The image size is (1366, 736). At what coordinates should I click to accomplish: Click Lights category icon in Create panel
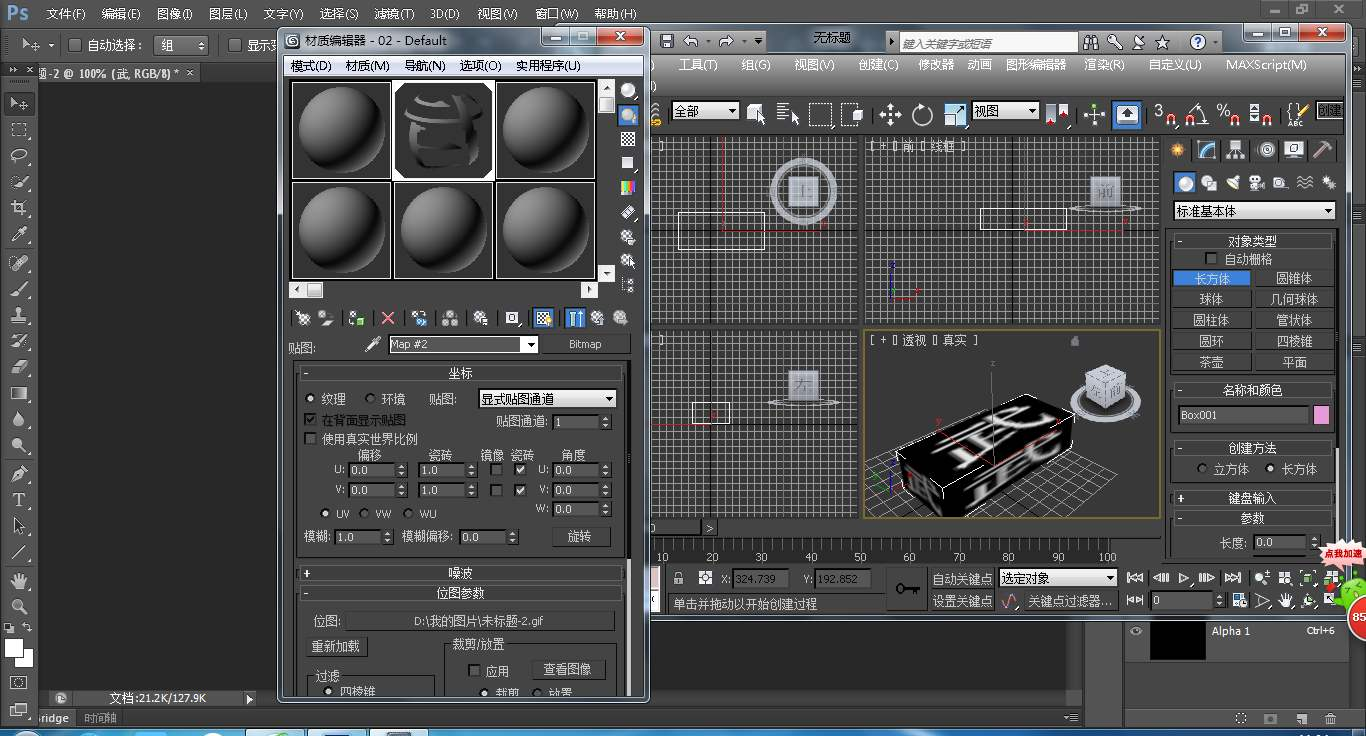point(1233,182)
